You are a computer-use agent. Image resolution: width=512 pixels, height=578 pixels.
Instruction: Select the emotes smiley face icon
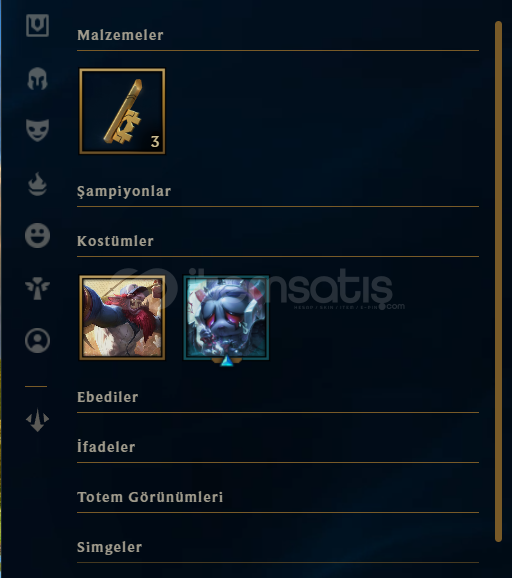pyautogui.click(x=37, y=235)
